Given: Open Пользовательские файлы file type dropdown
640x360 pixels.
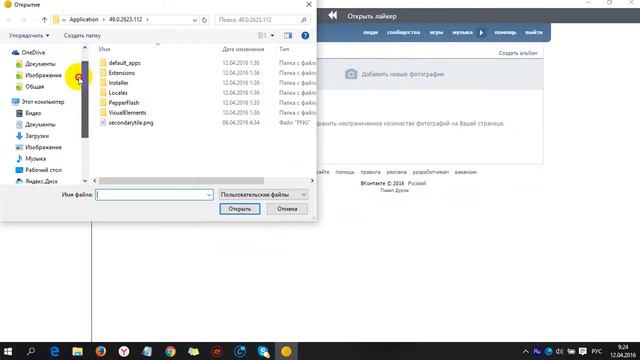Looking at the screenshot, I should click(263, 195).
